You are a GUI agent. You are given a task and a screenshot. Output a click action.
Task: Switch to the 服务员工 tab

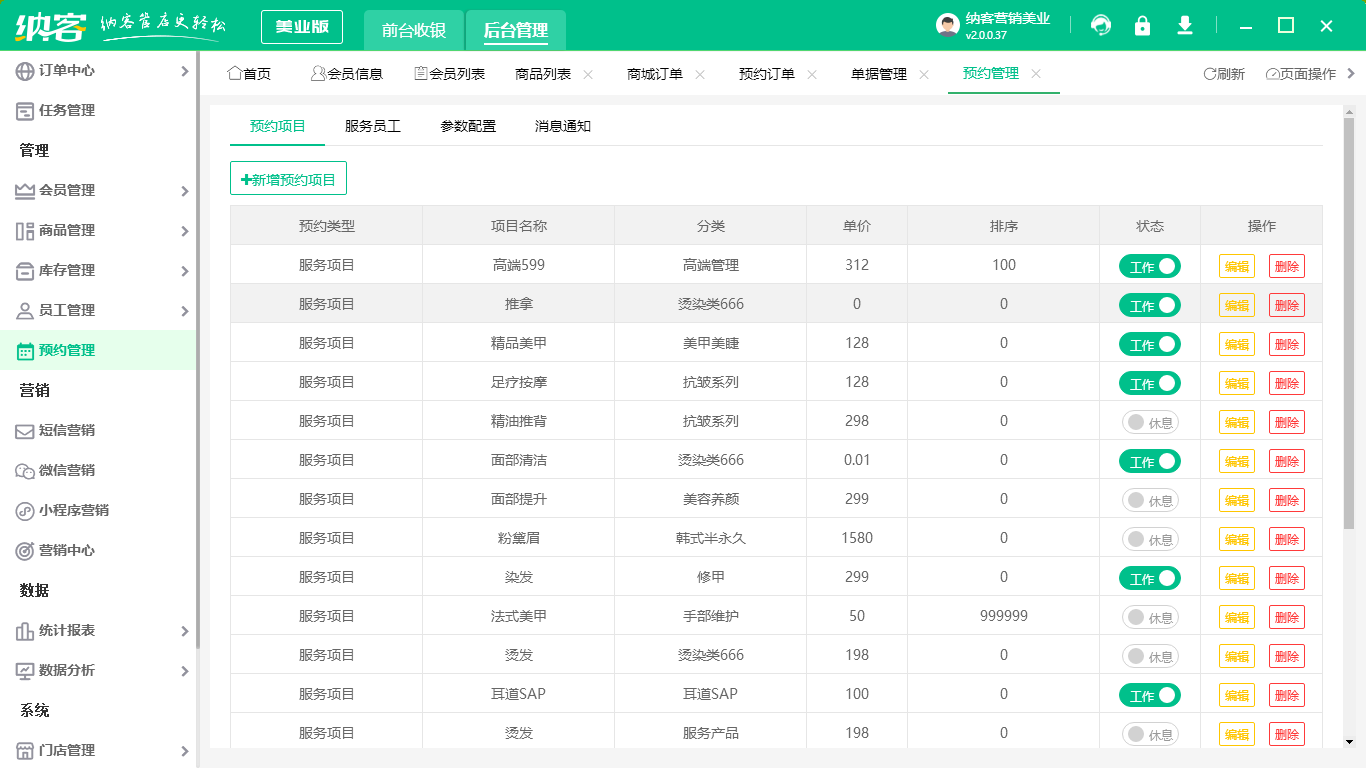(x=373, y=126)
